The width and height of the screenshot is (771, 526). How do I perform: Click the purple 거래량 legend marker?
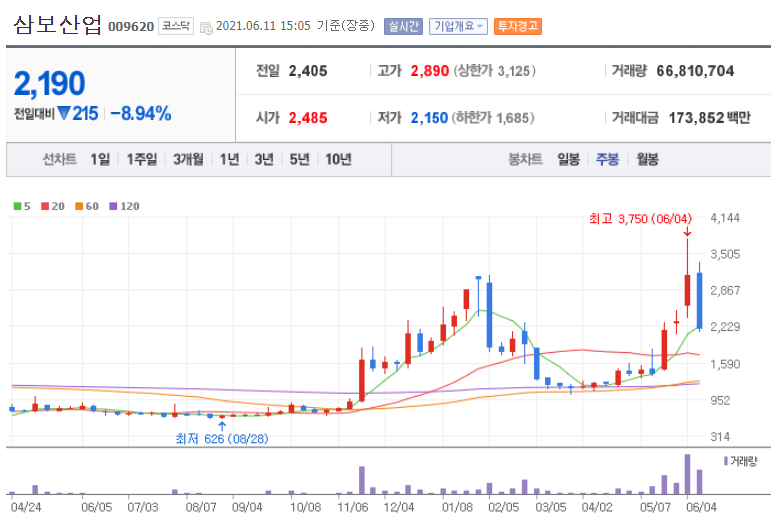(726, 461)
